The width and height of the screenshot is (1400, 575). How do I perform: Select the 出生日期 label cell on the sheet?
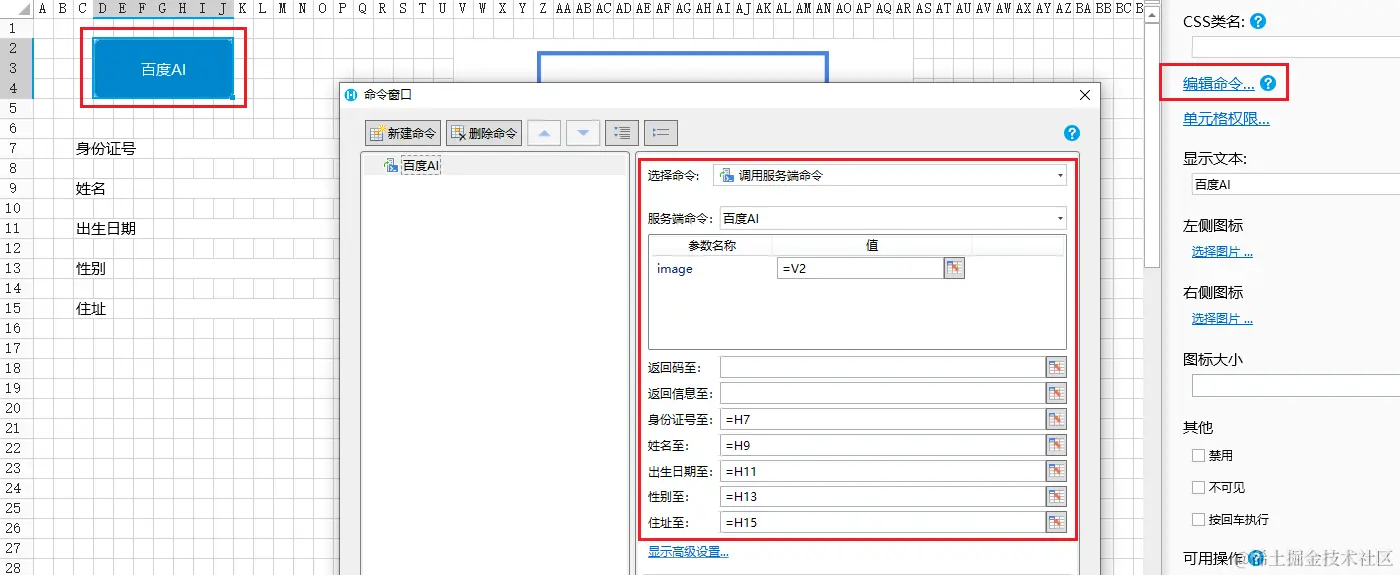click(x=106, y=228)
